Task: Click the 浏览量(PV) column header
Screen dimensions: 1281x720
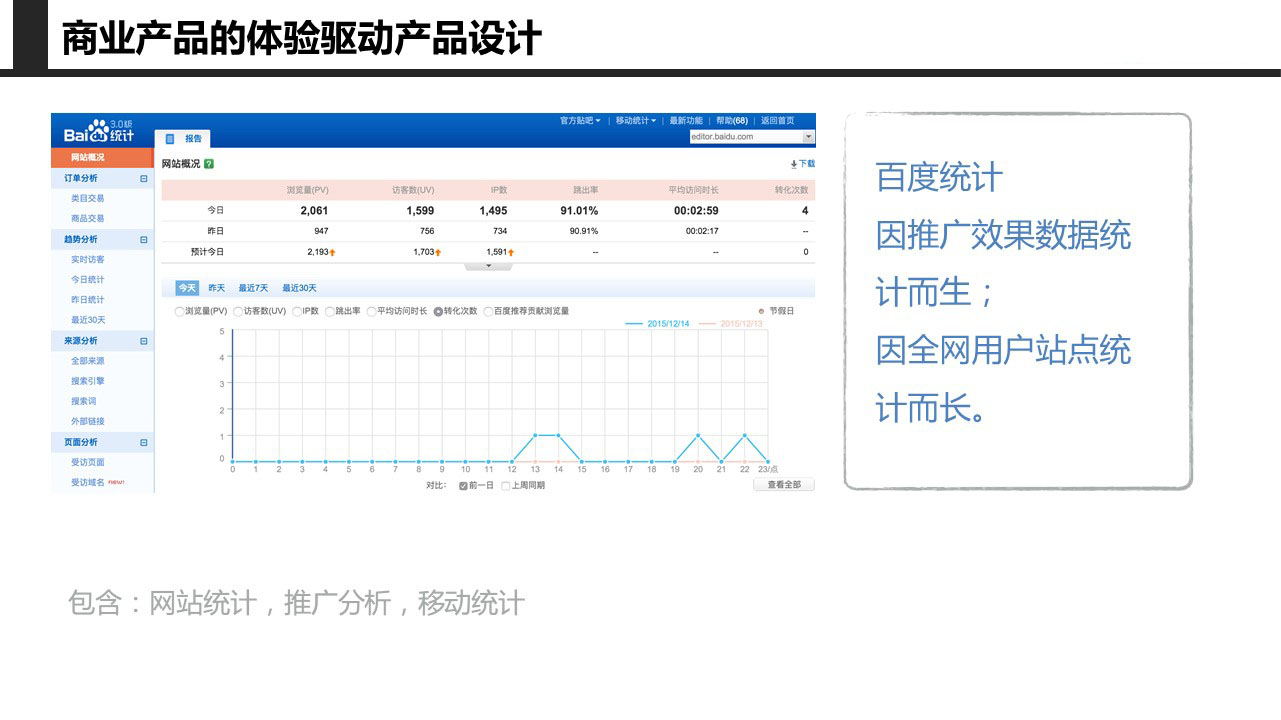Action: pyautogui.click(x=308, y=190)
